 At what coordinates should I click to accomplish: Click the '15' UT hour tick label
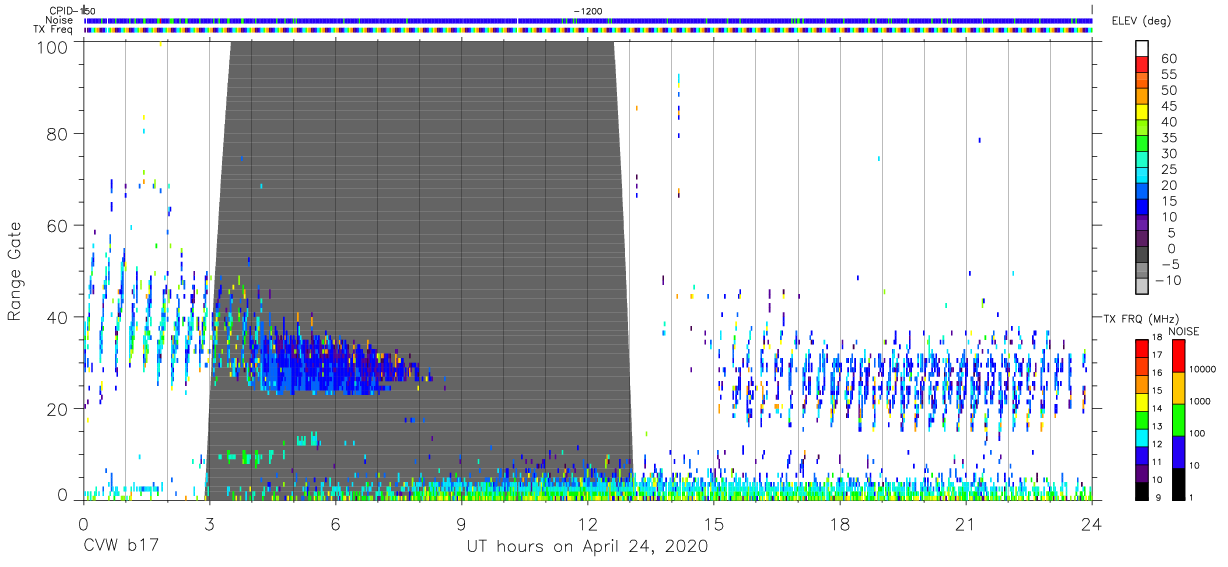pyautogui.click(x=713, y=523)
